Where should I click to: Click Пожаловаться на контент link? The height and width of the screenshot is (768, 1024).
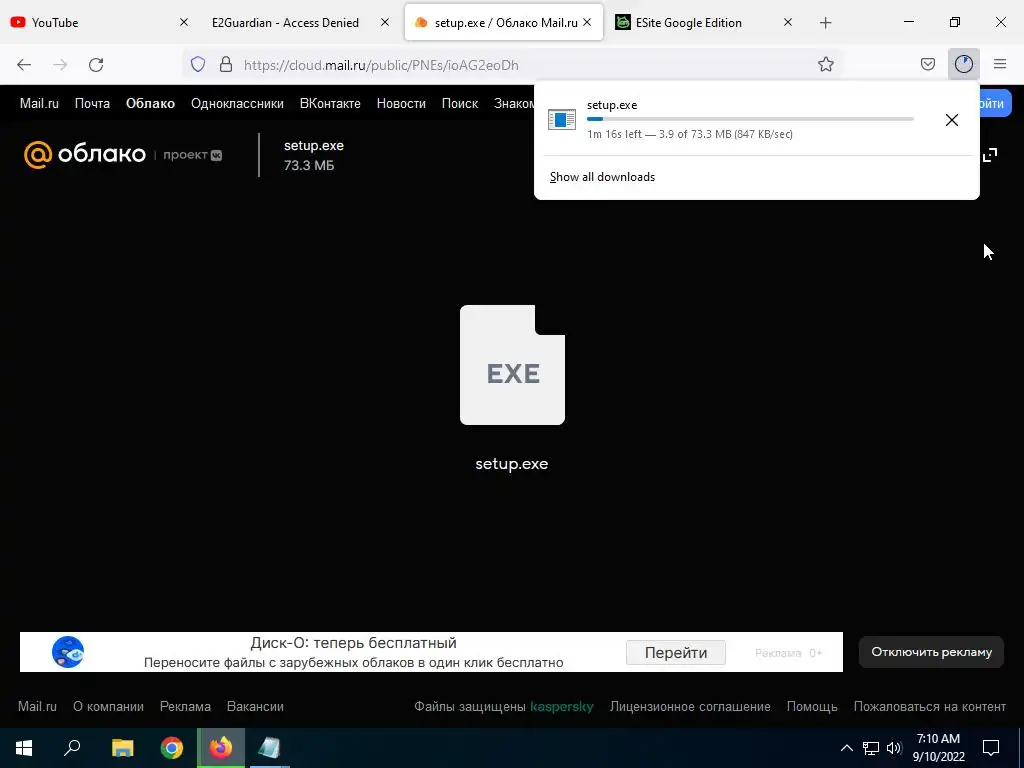pyautogui.click(x=929, y=707)
